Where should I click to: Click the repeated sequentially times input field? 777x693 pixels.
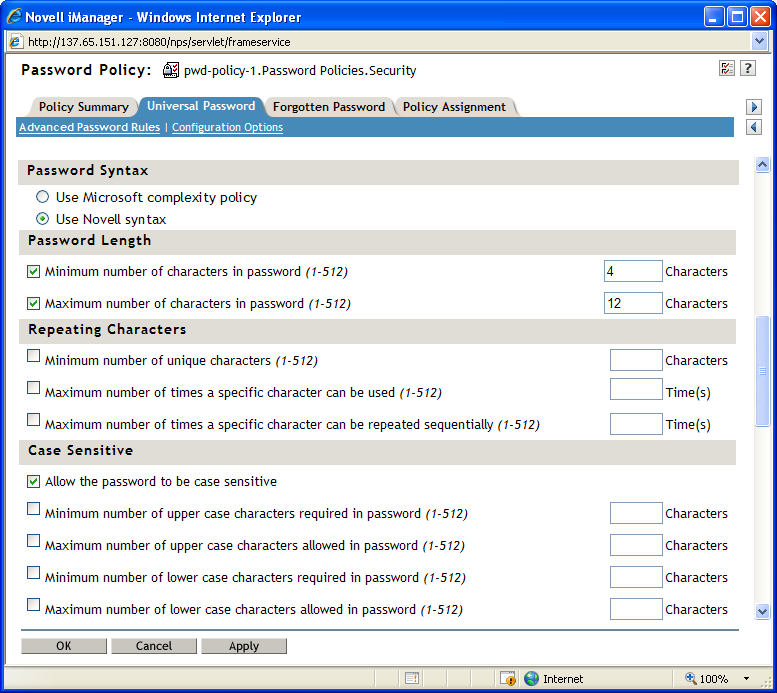636,424
